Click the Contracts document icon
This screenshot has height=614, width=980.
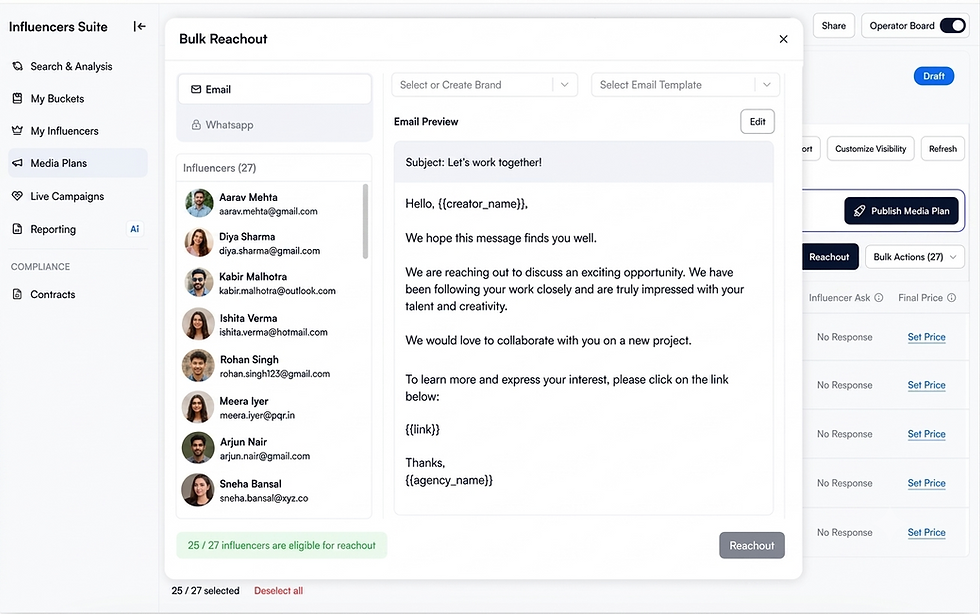click(18, 294)
